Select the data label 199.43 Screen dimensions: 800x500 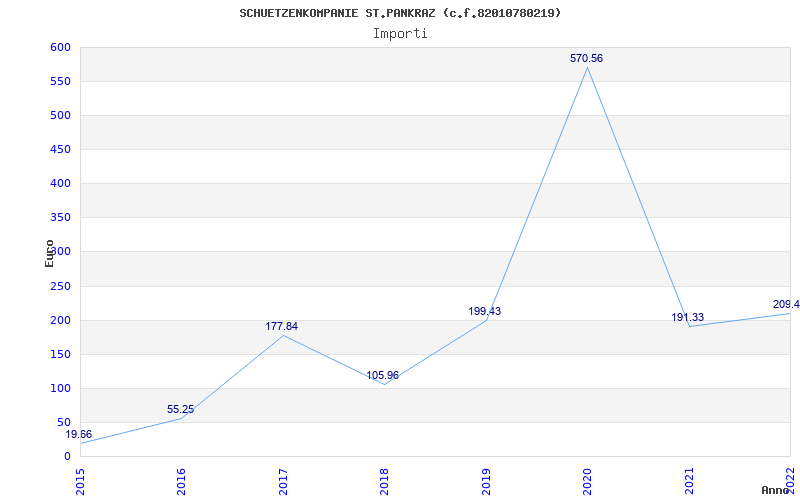click(x=485, y=311)
